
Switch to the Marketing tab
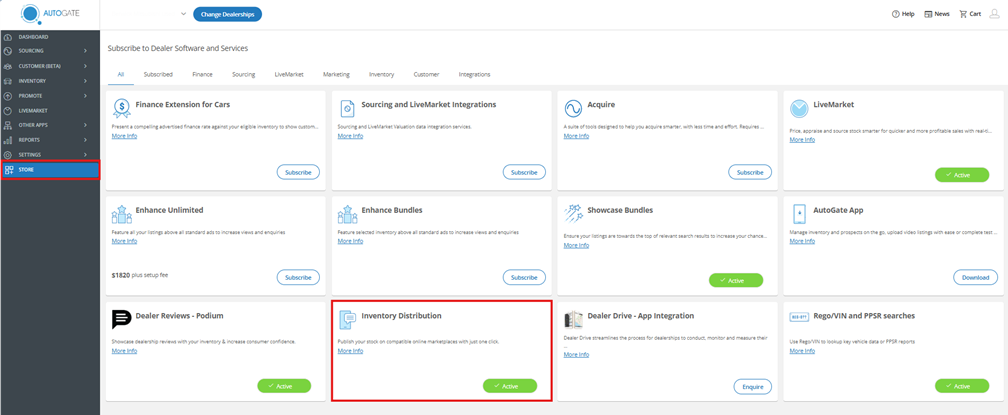(336, 74)
